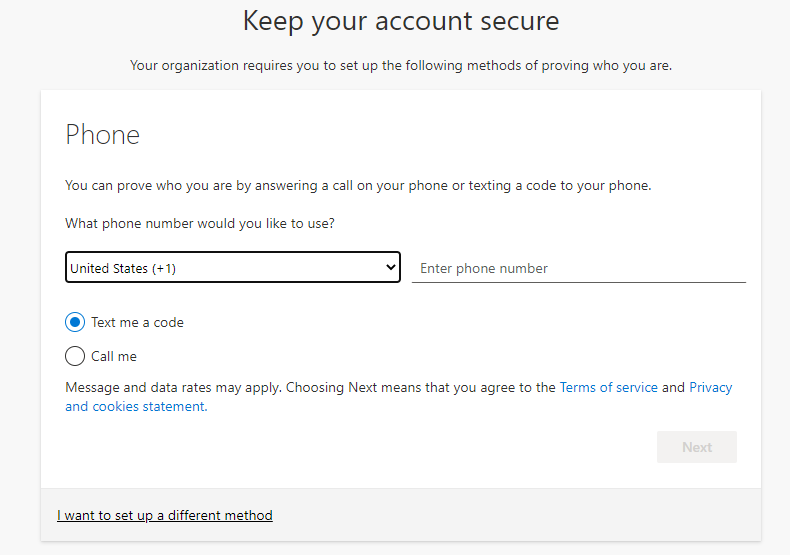Click the "Text me a code" label text
Screen dimensions: 790x555
[137, 322]
